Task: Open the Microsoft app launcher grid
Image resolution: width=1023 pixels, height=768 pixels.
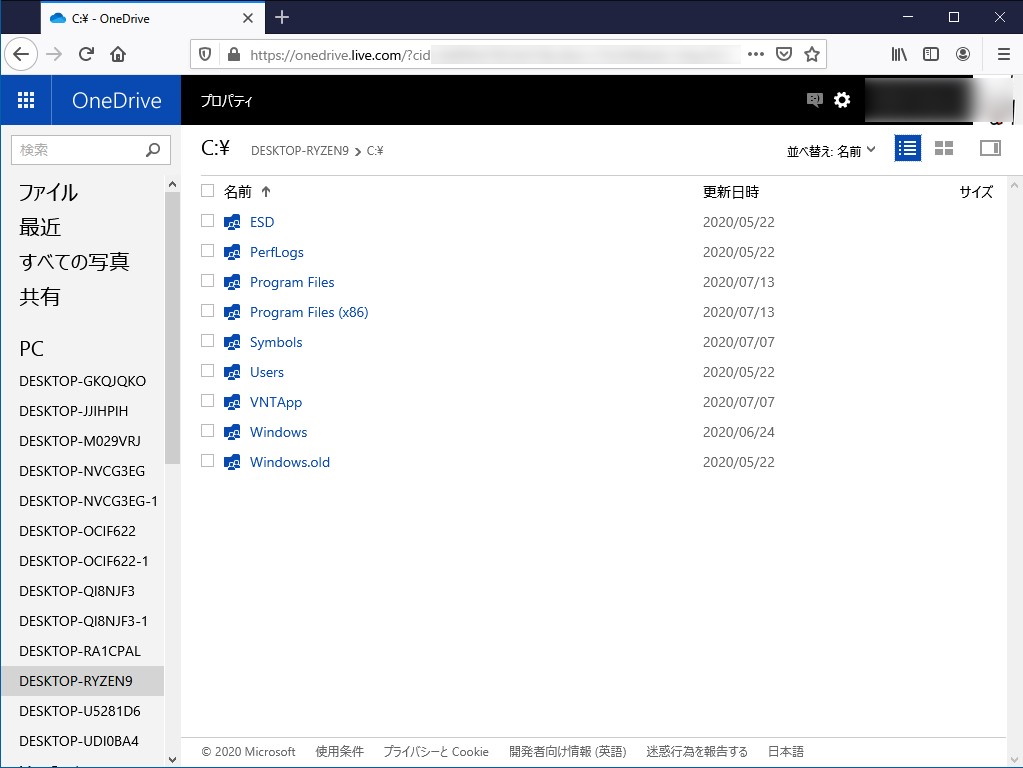Action: click(x=26, y=100)
